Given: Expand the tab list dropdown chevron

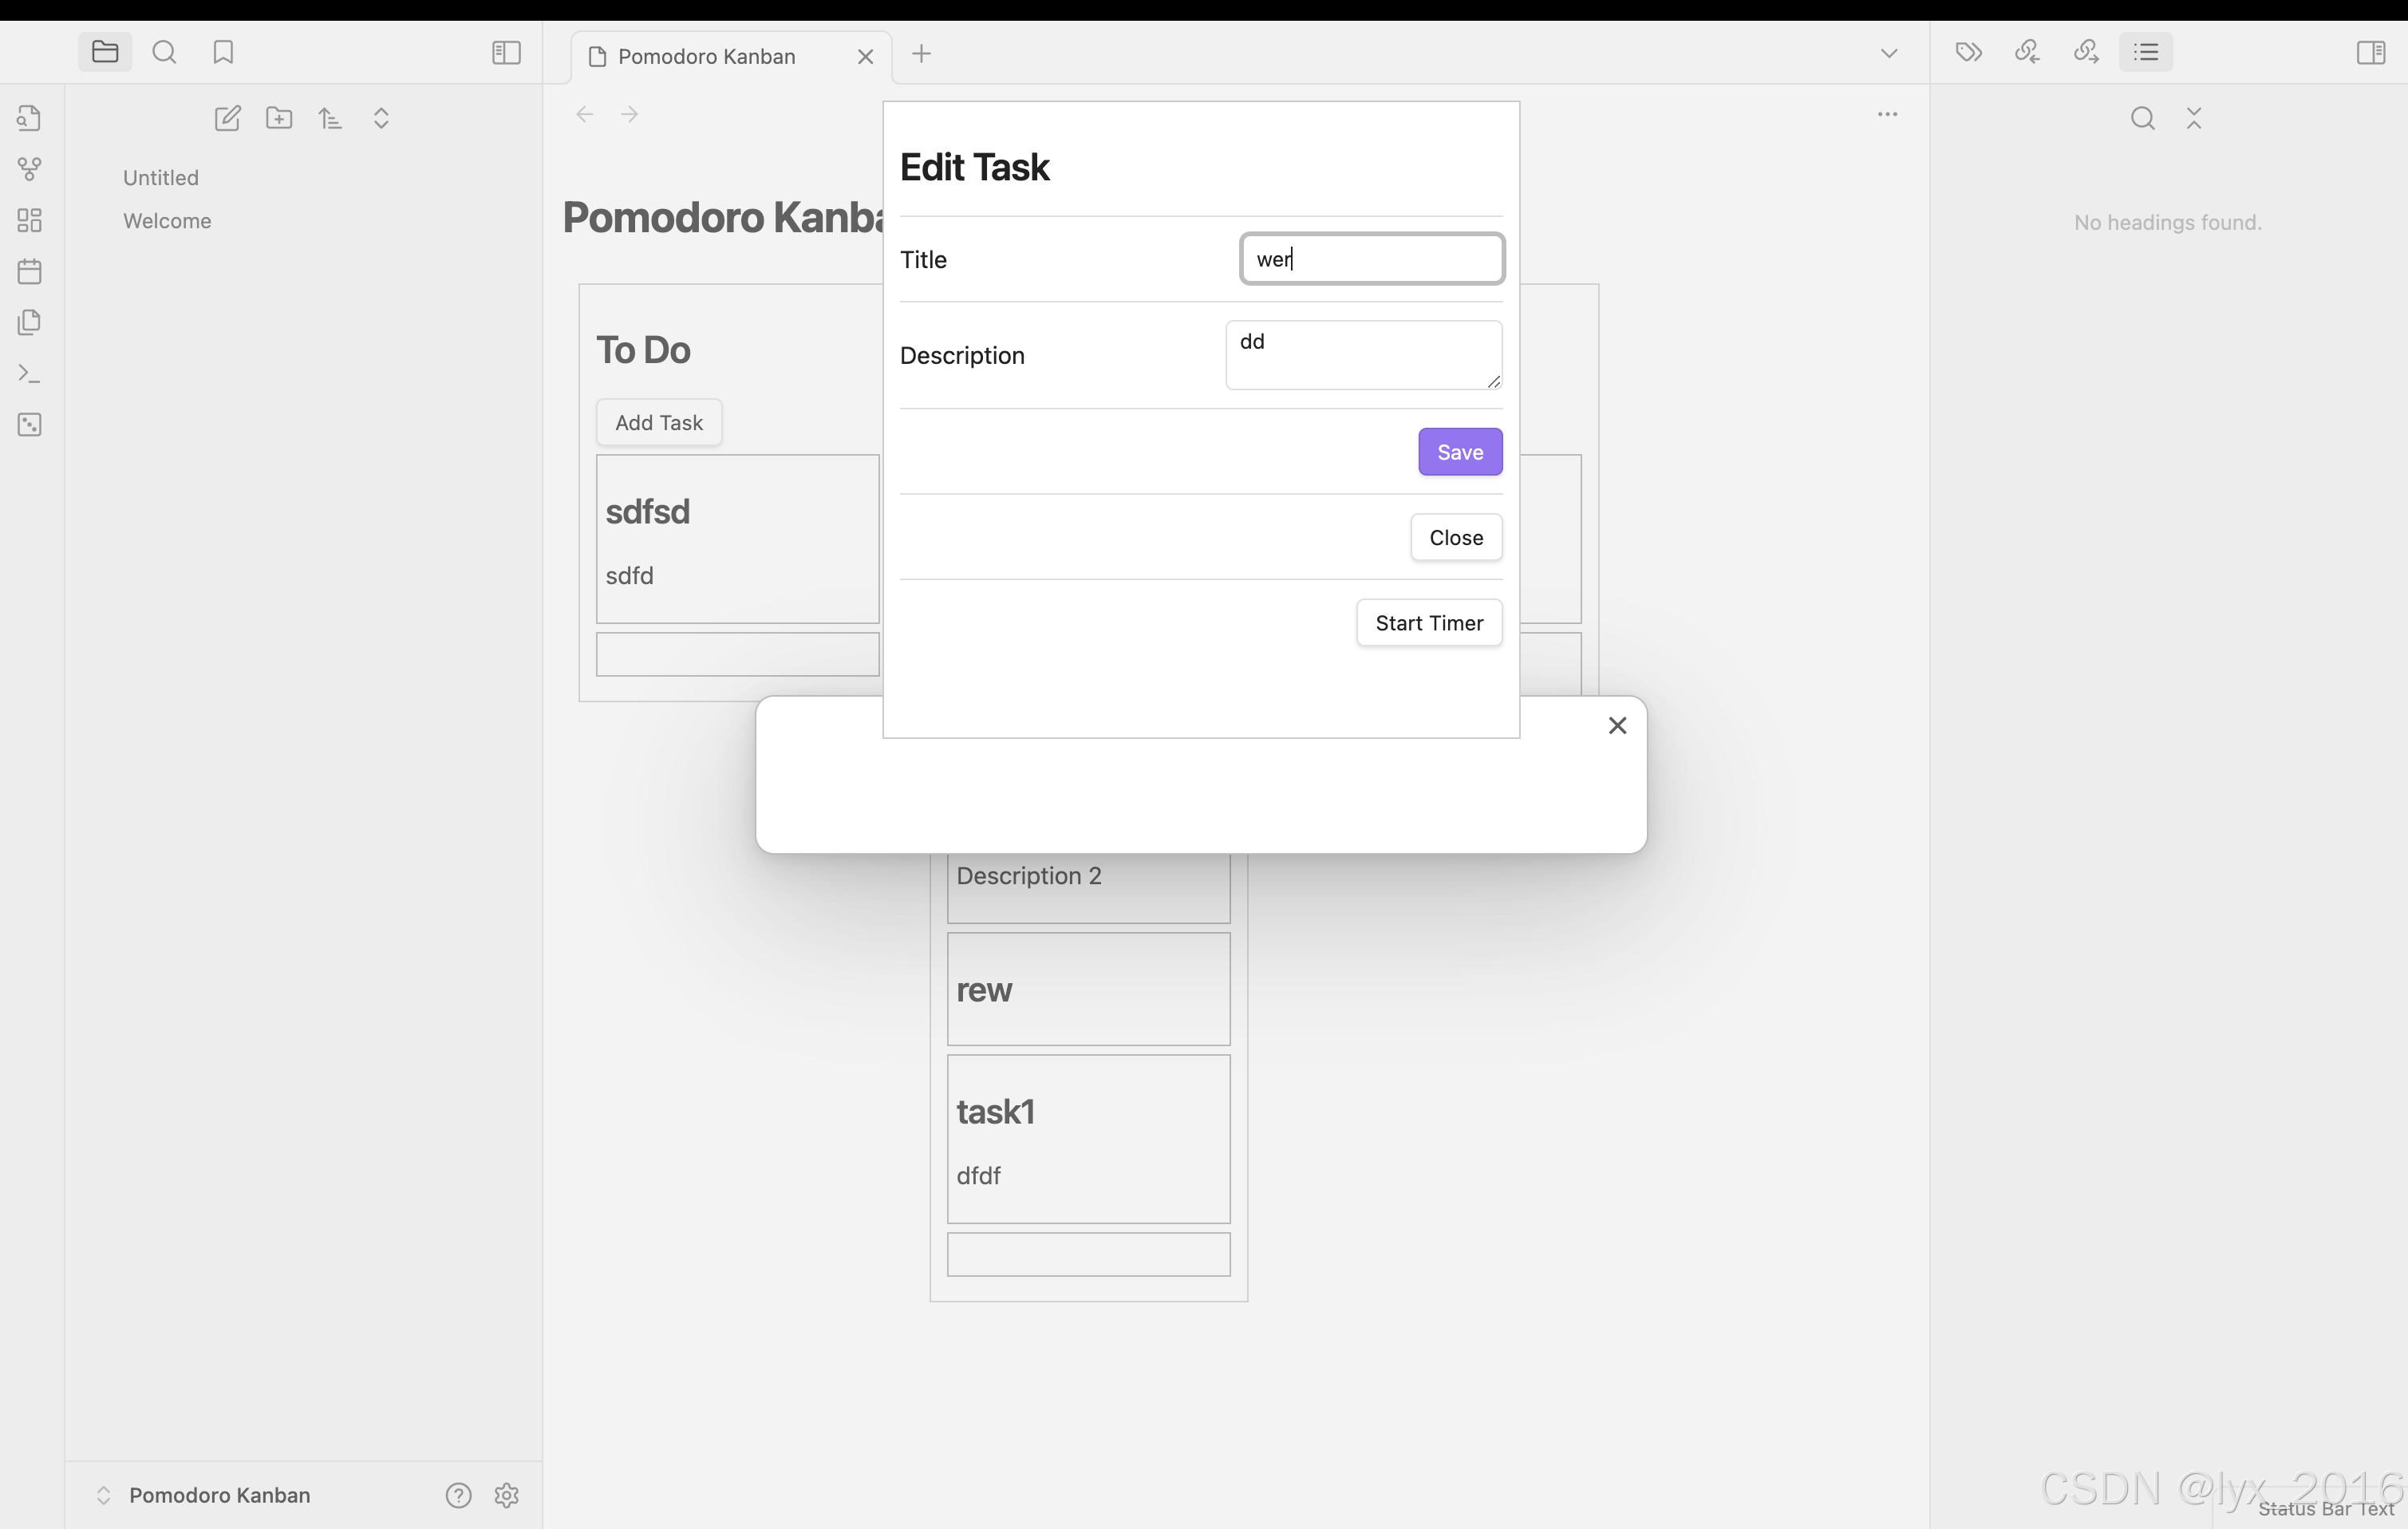Looking at the screenshot, I should click(1888, 53).
